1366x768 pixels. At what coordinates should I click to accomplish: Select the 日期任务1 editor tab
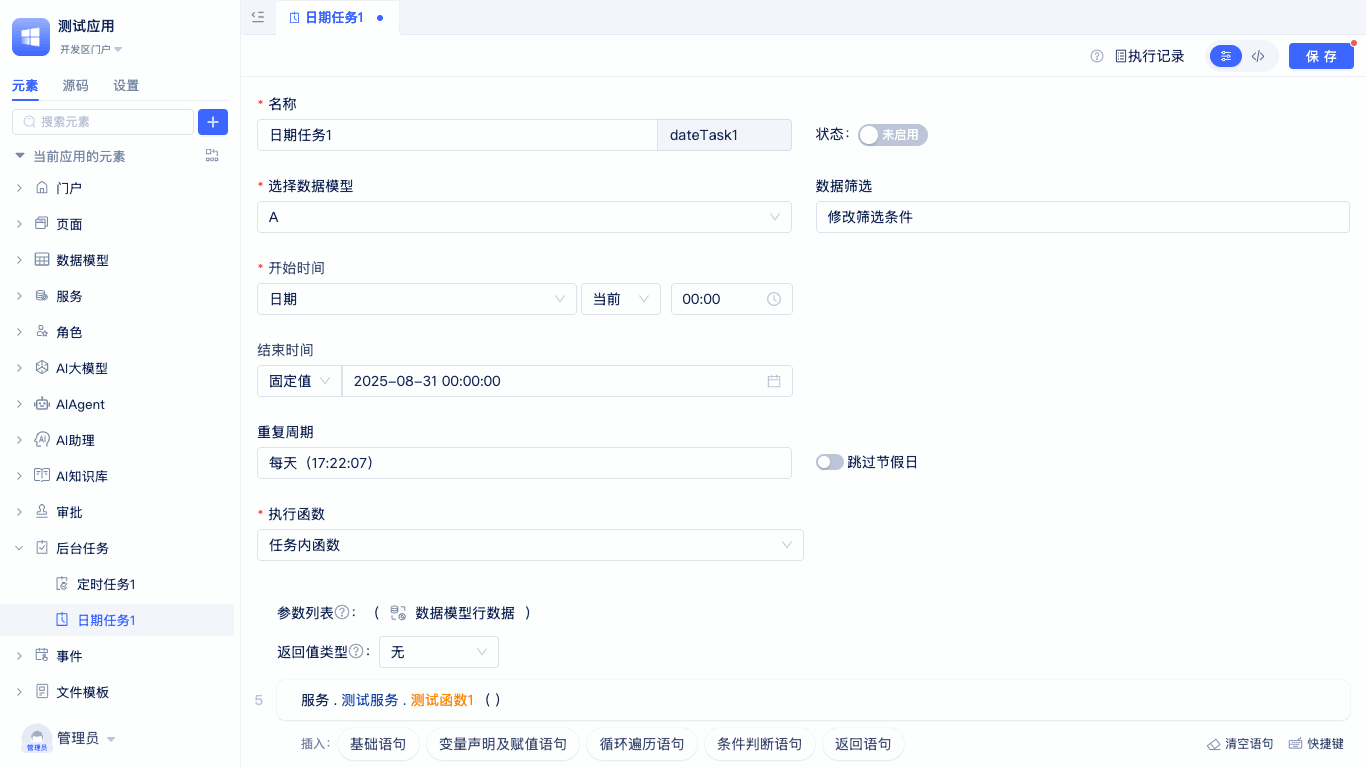[x=337, y=18]
